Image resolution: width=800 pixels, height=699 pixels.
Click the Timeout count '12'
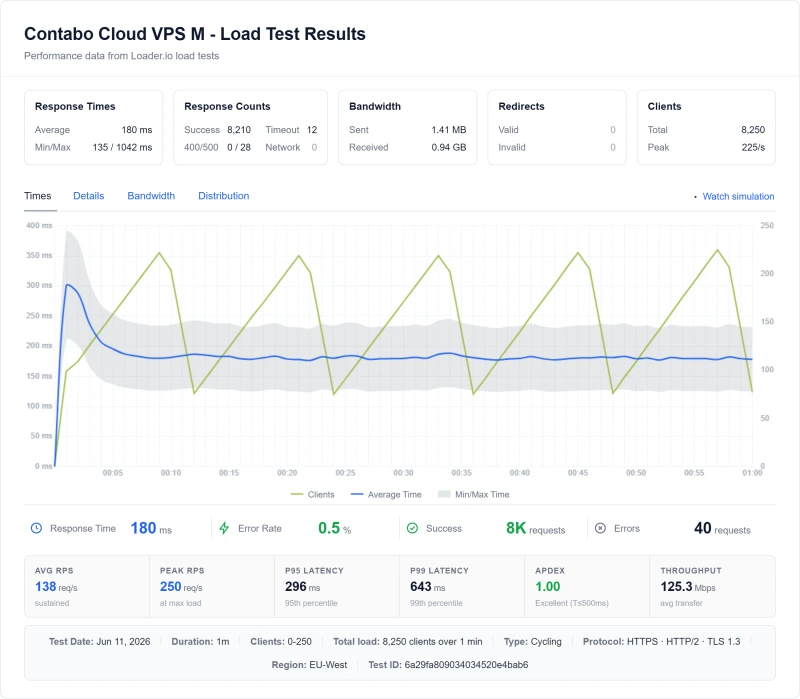312,130
